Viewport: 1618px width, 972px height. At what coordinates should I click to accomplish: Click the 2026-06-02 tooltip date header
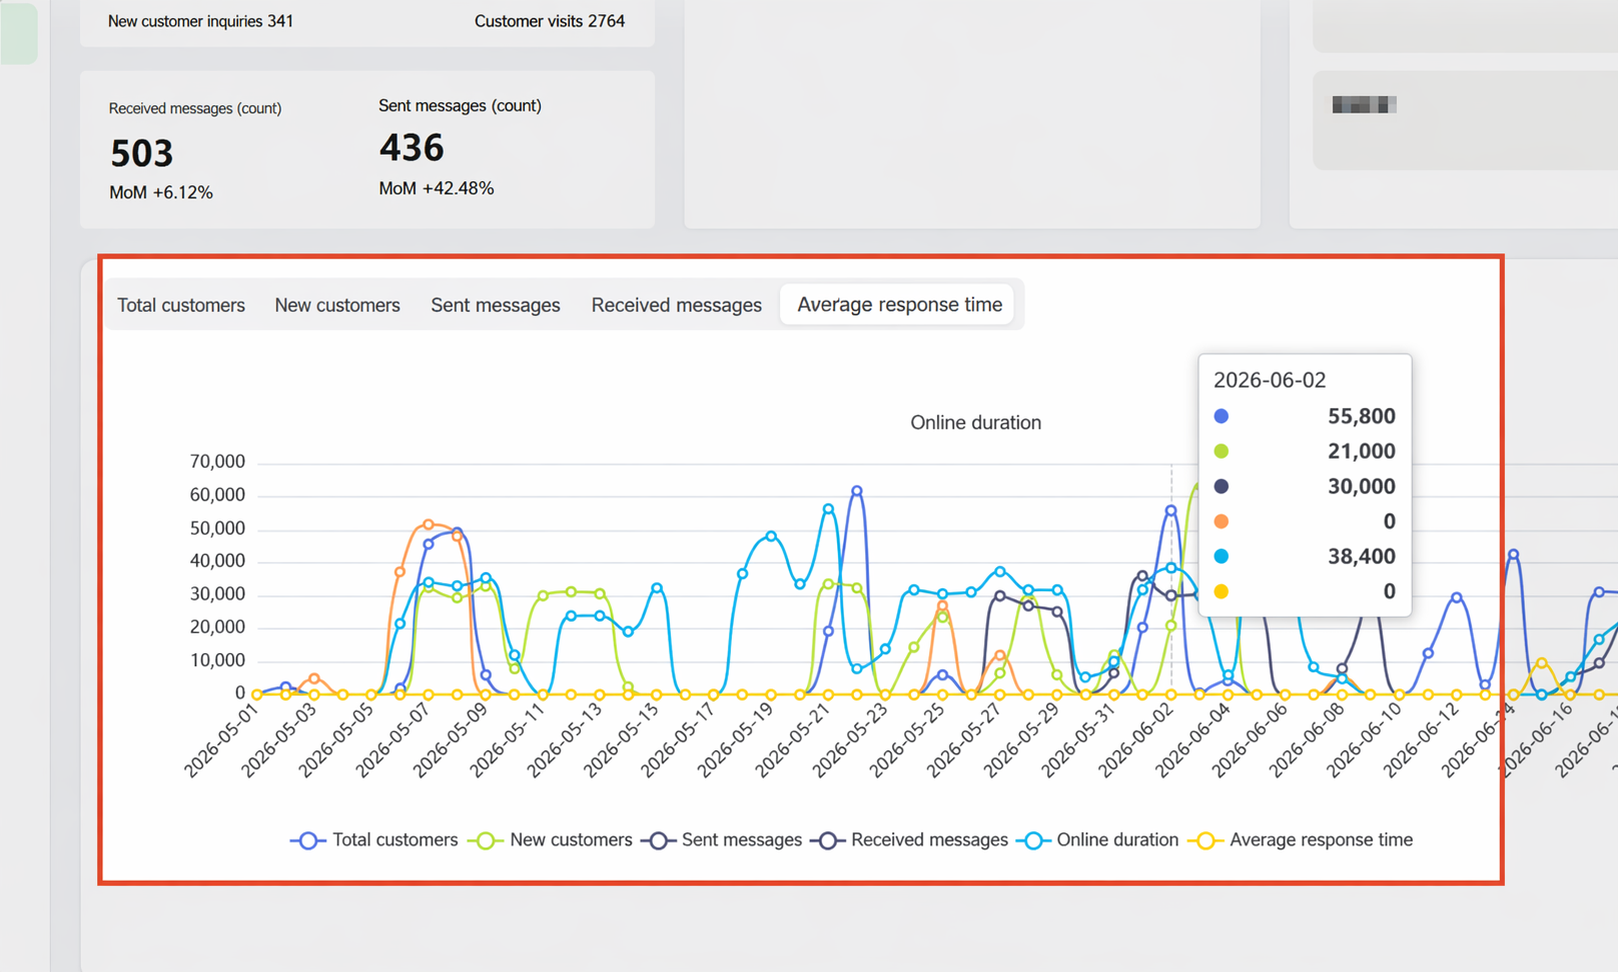(x=1269, y=380)
